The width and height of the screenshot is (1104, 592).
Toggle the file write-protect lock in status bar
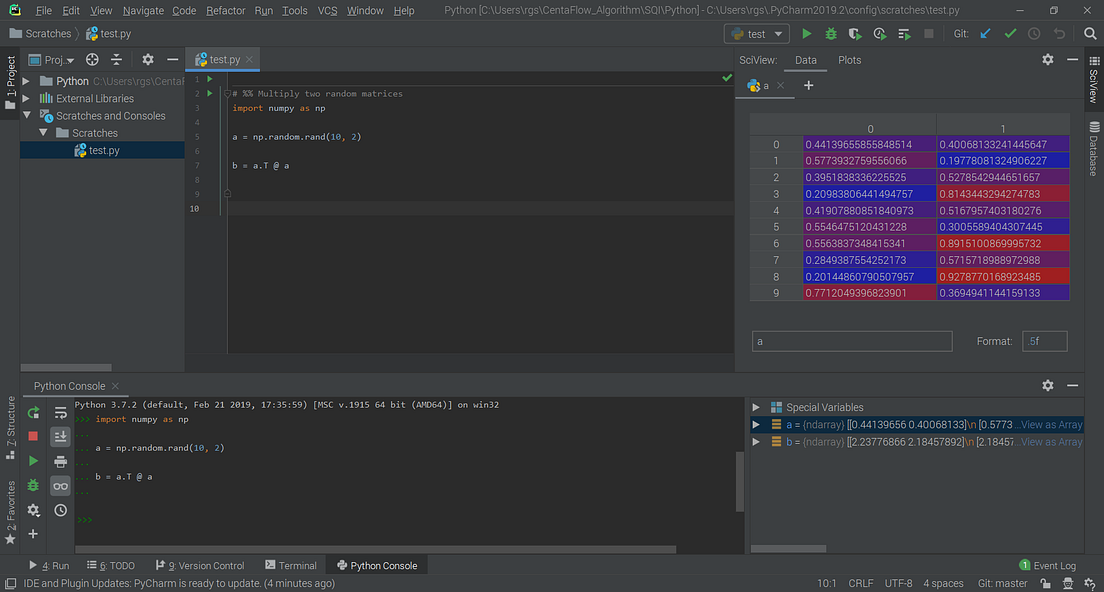pos(1044,583)
